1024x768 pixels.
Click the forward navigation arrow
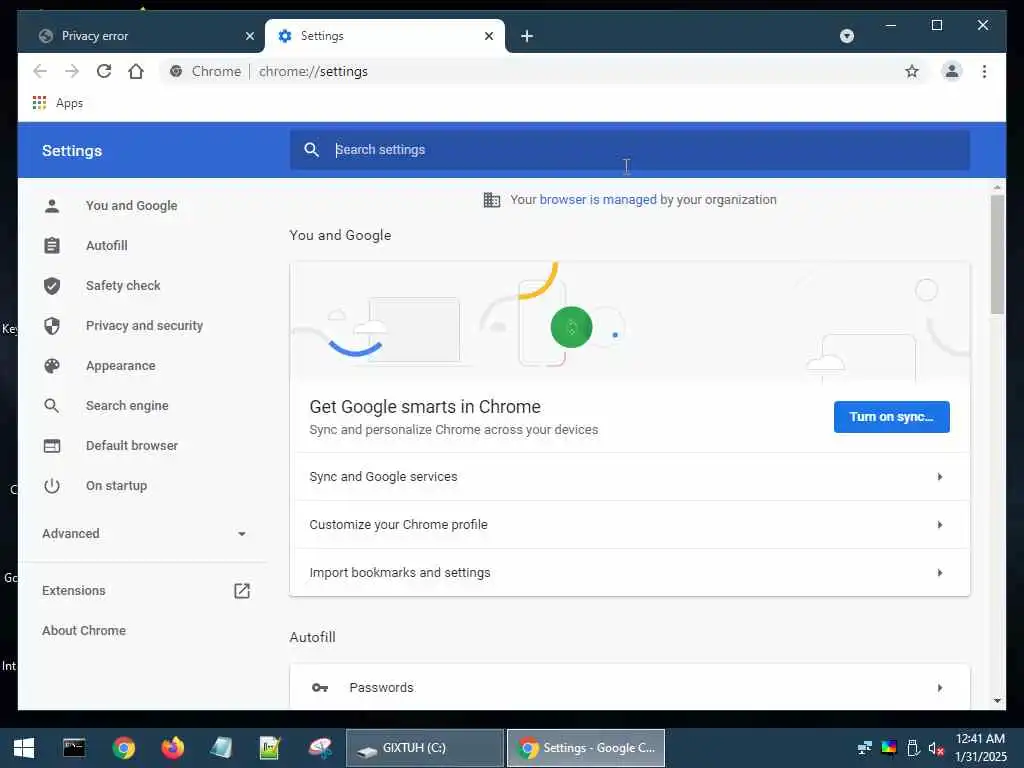click(72, 71)
